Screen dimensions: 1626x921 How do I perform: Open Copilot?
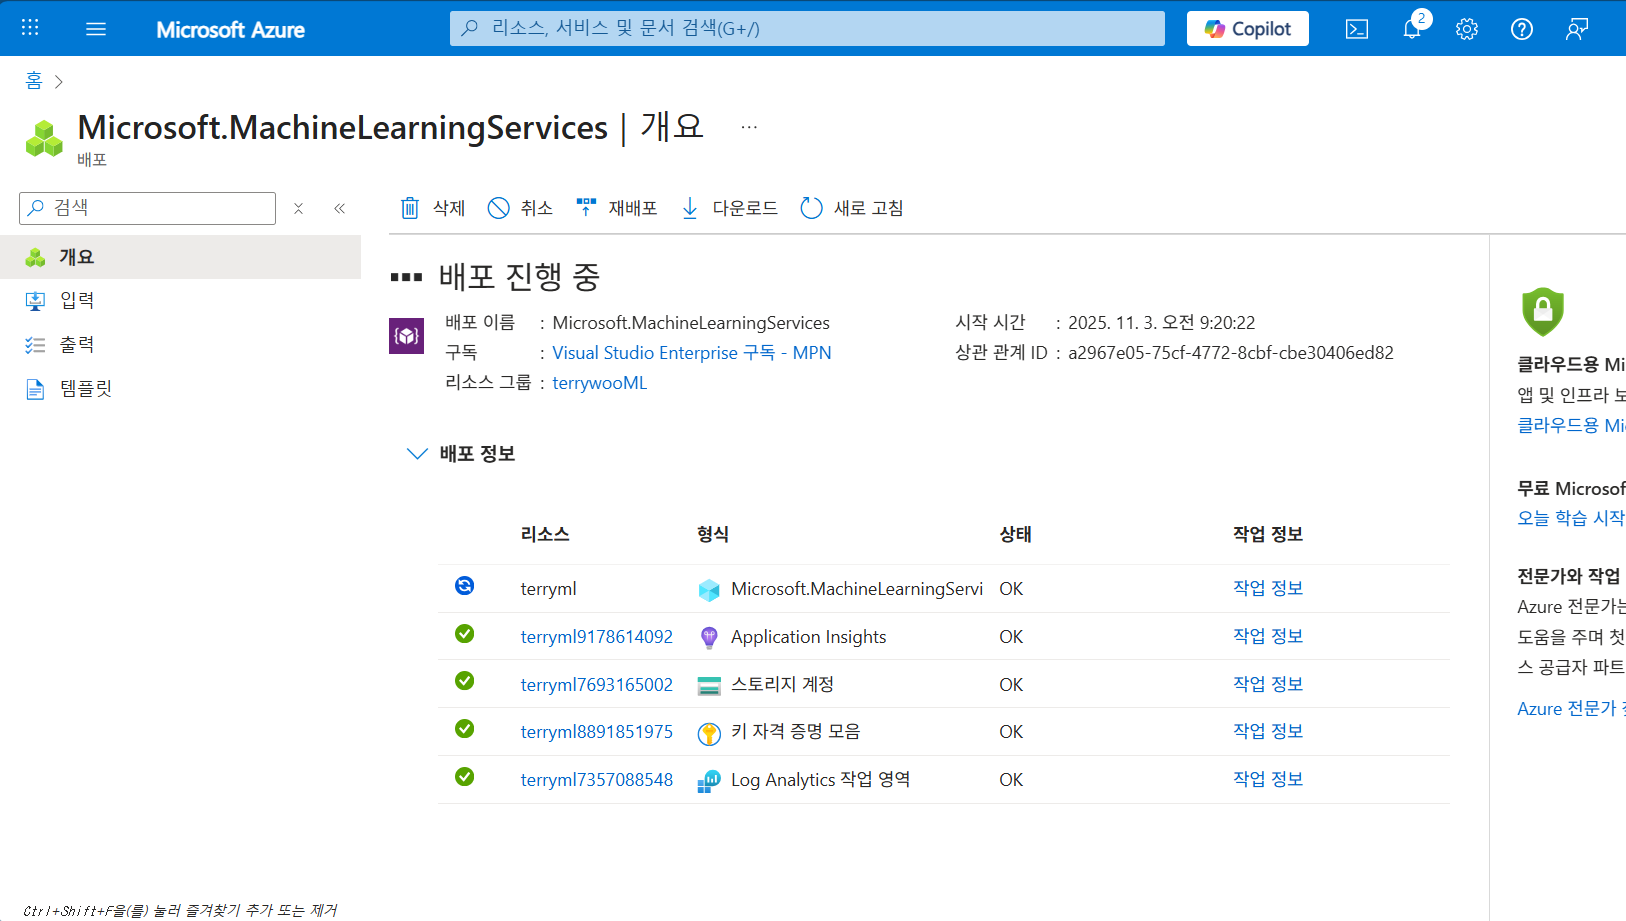point(1247,29)
